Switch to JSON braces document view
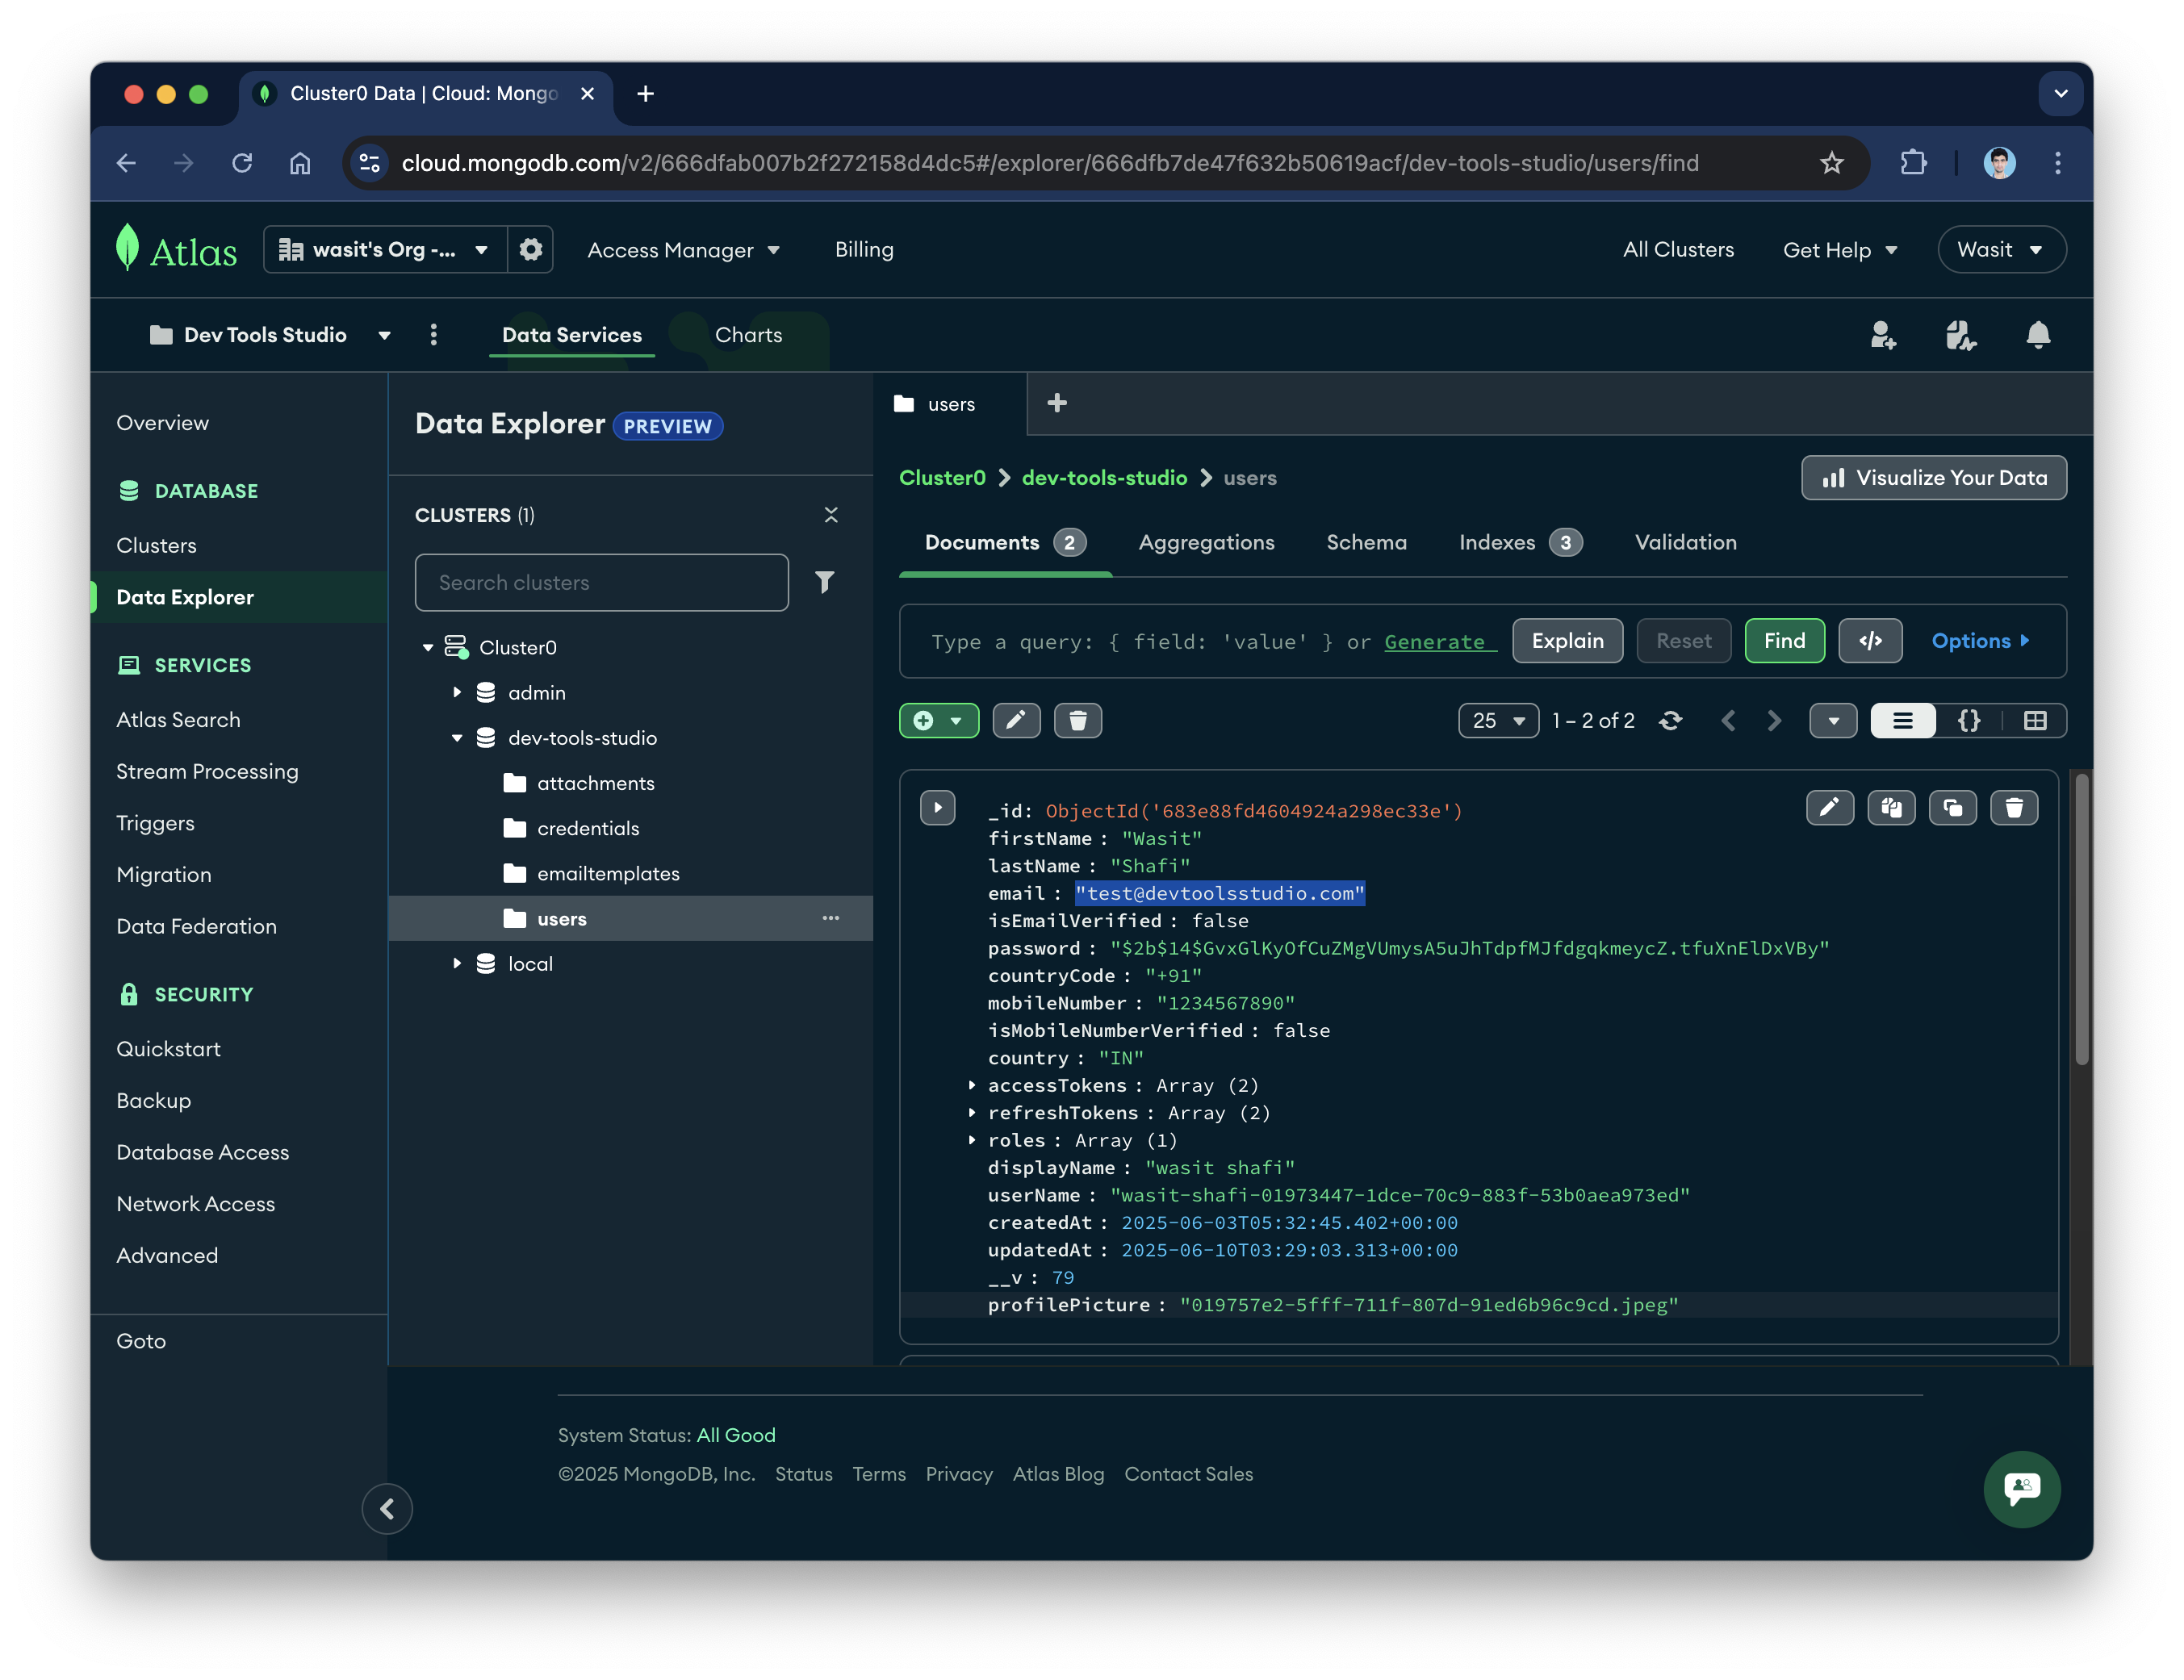 pos(1968,720)
